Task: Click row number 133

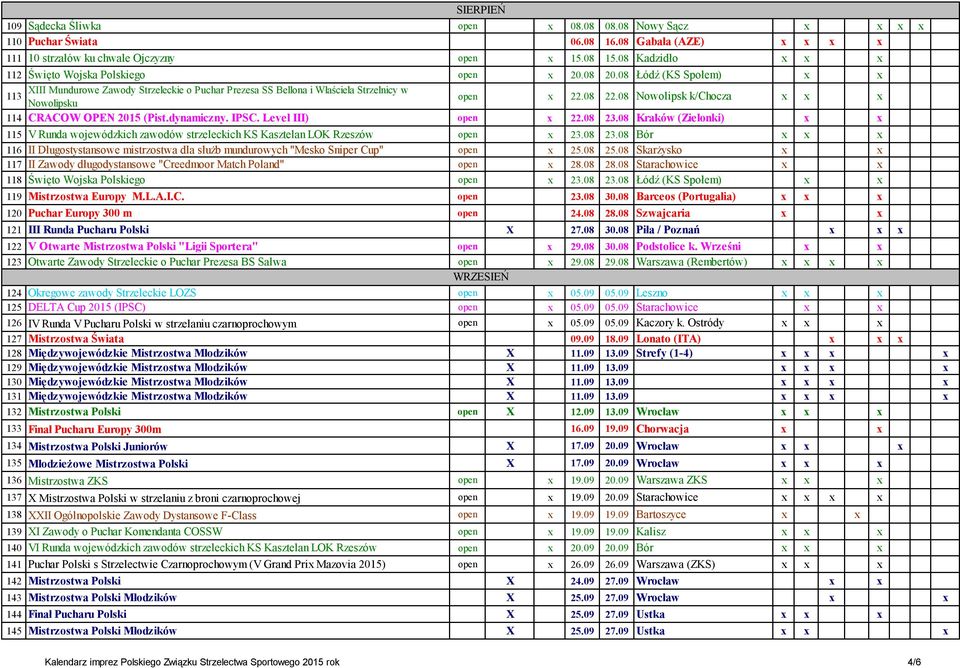Action: [14, 429]
